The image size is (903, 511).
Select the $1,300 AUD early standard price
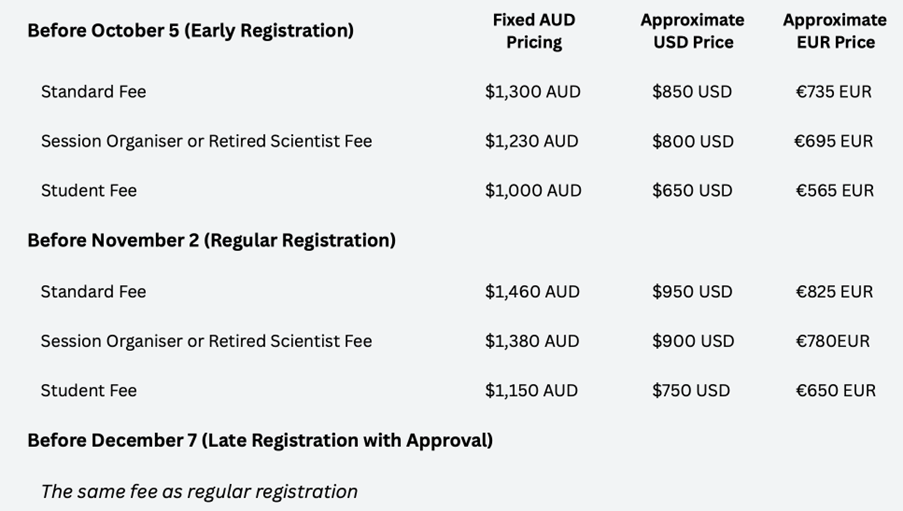(532, 91)
